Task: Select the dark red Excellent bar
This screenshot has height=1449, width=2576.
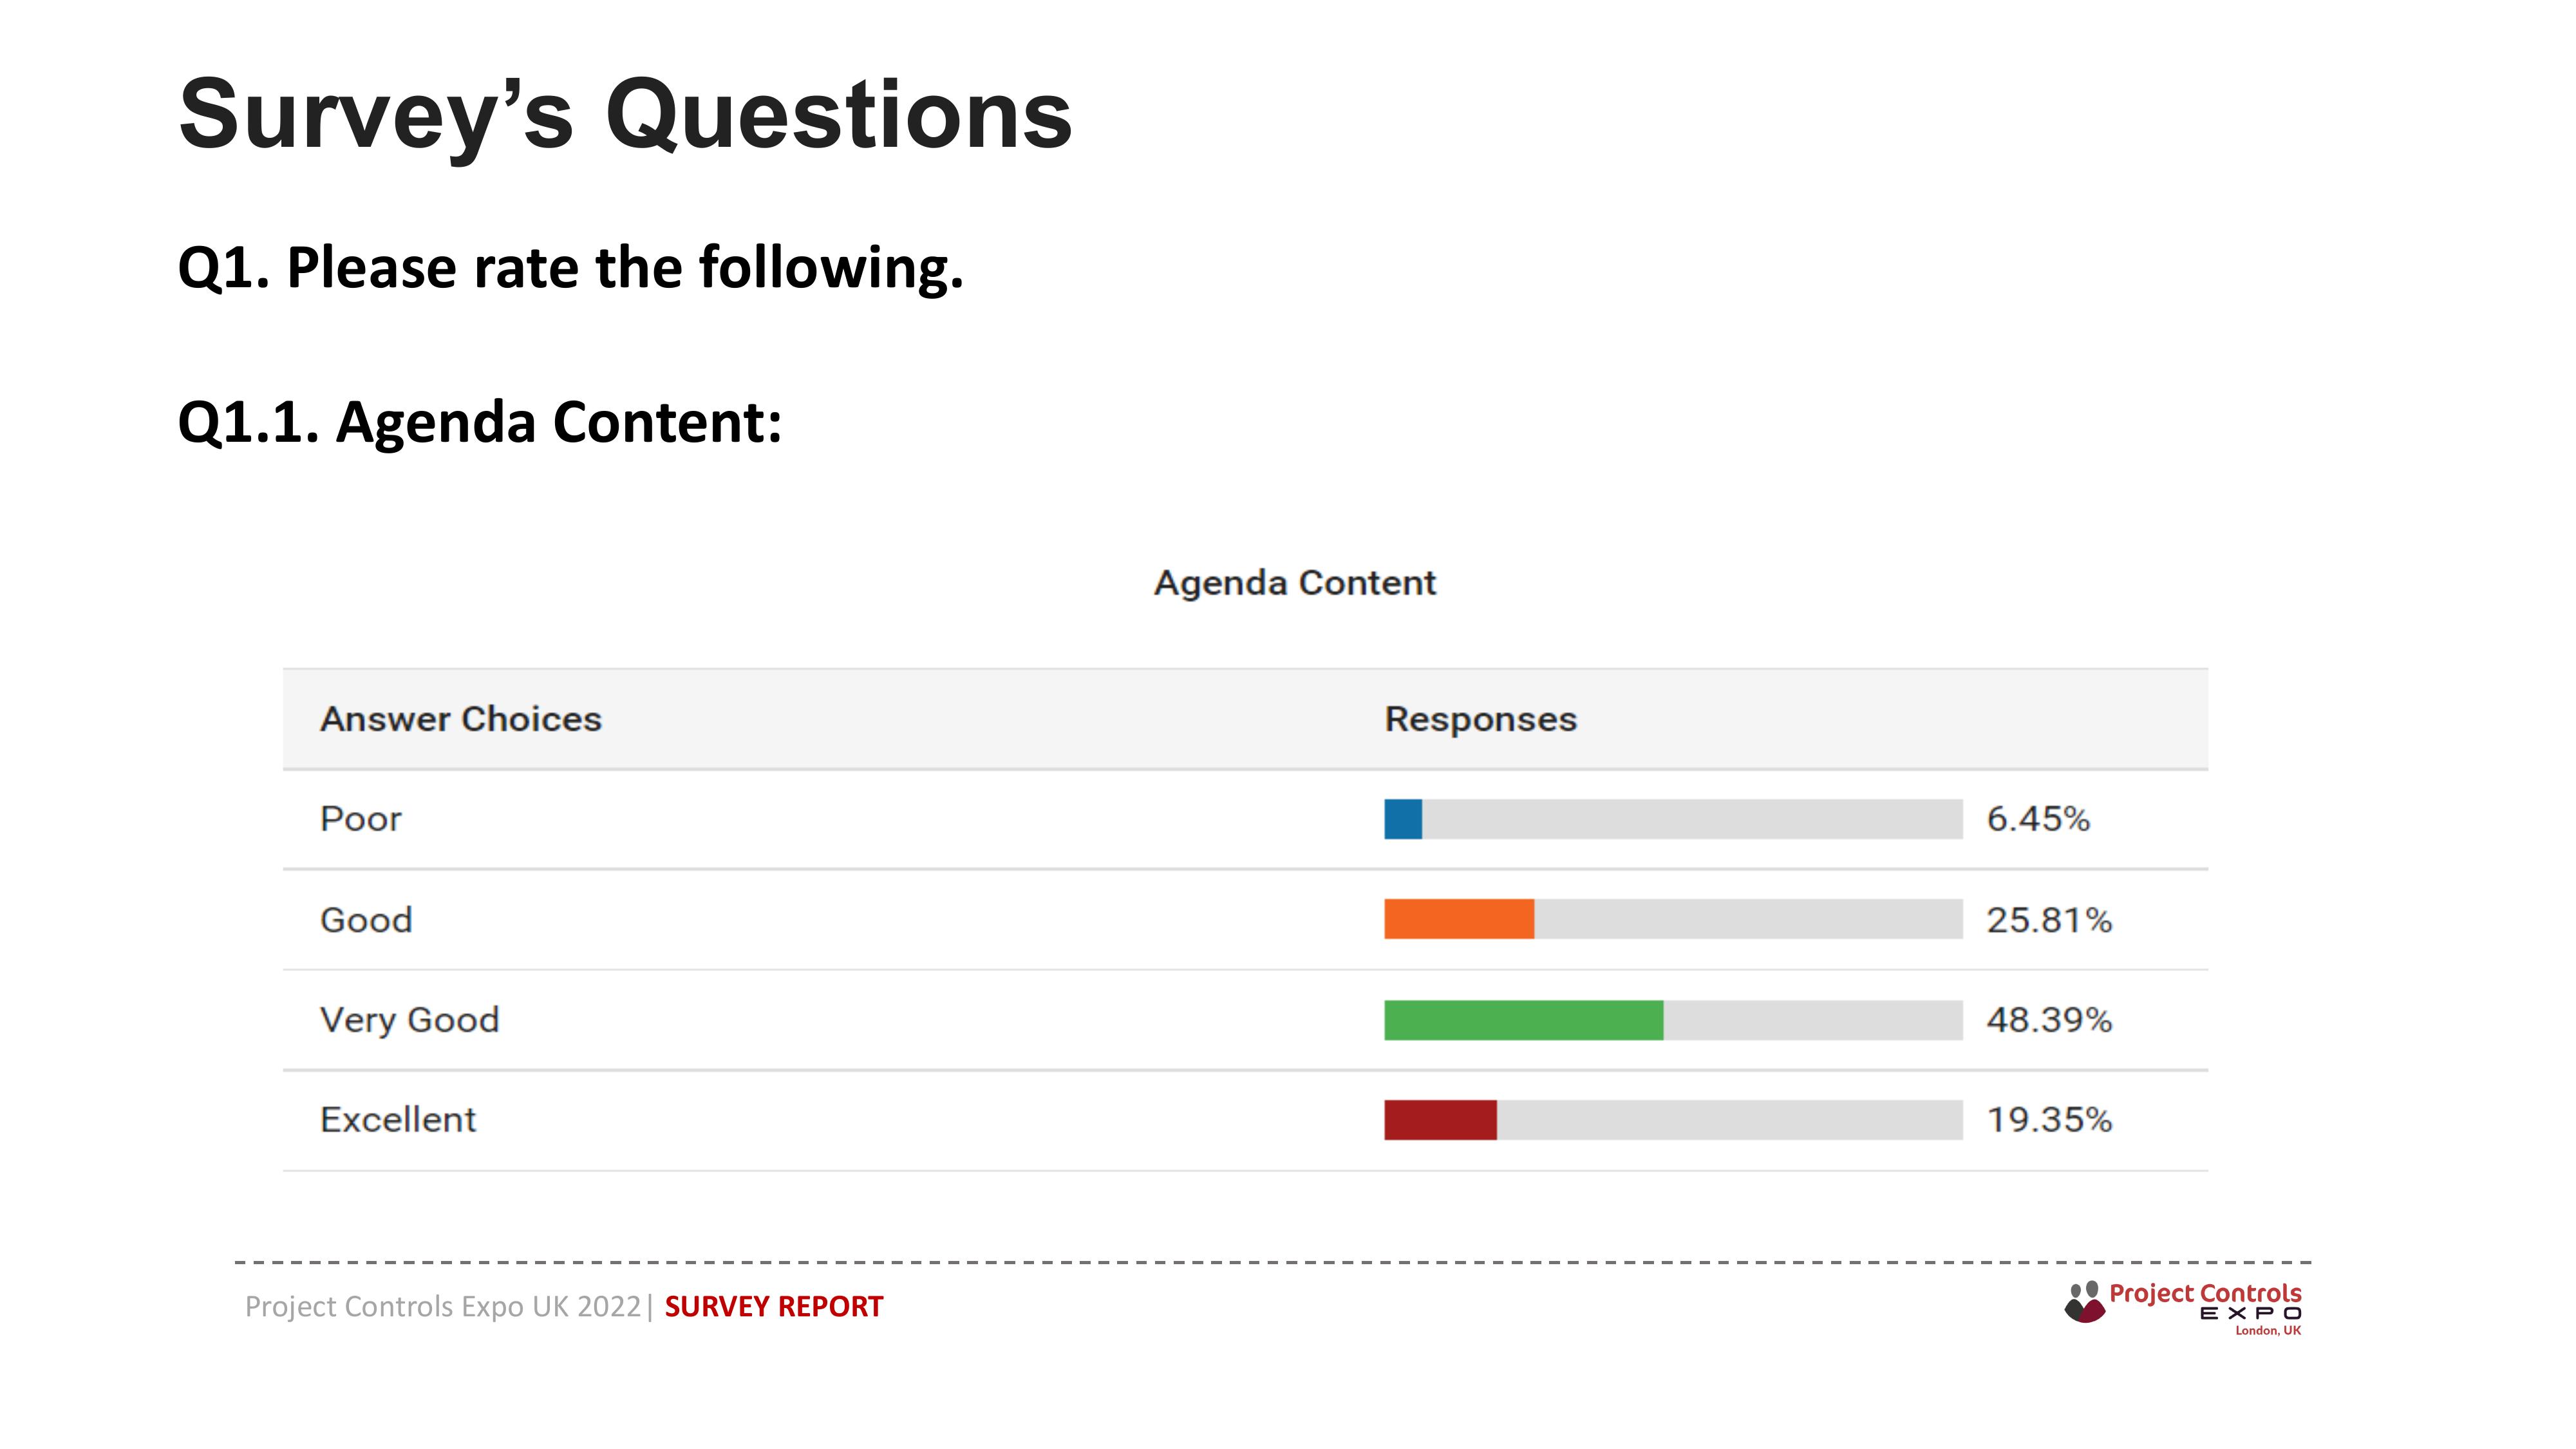Action: point(1440,1120)
